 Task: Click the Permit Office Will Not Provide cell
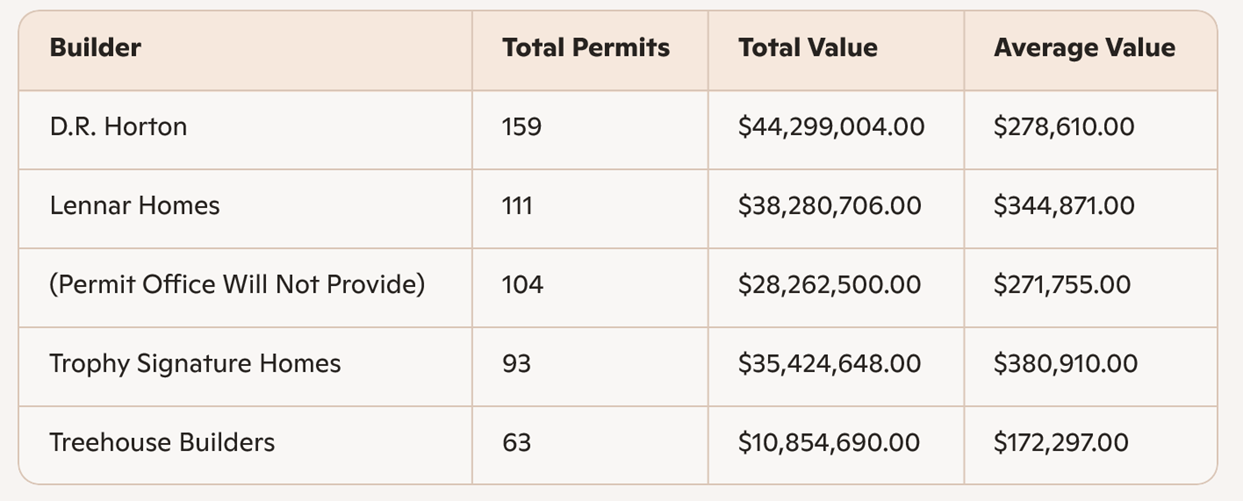237,285
